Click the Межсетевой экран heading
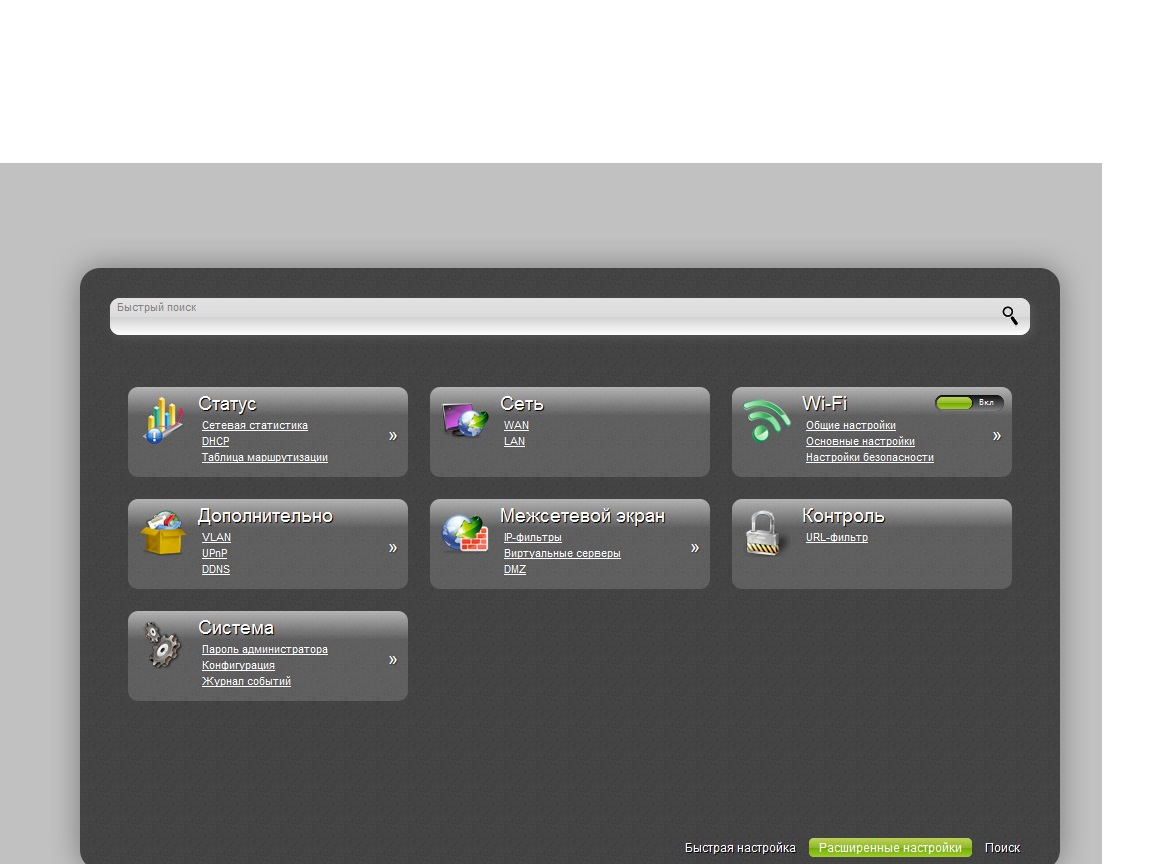Image resolution: width=1152 pixels, height=864 pixels. 582,516
